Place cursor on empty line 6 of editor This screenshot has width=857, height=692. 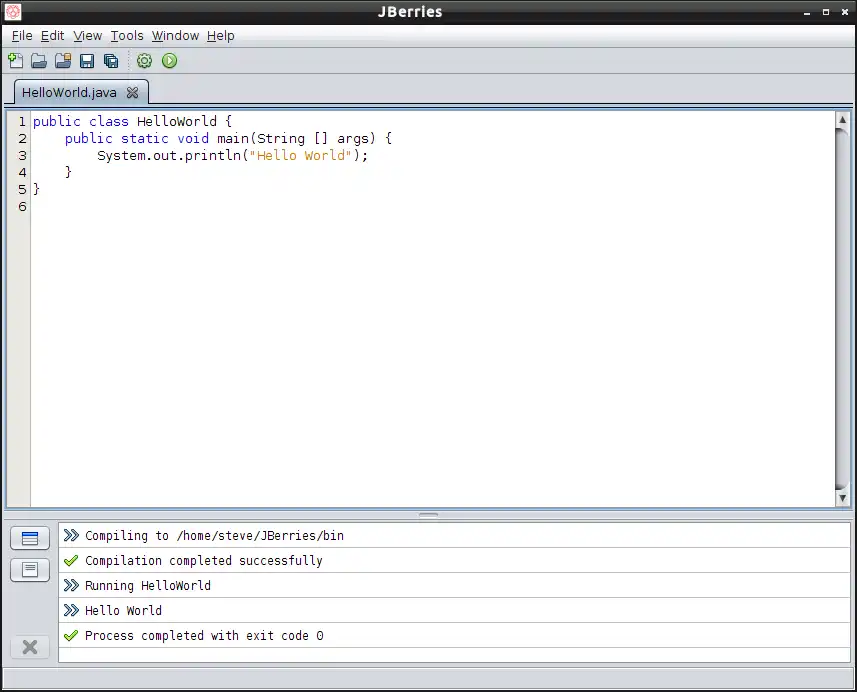coord(432,207)
